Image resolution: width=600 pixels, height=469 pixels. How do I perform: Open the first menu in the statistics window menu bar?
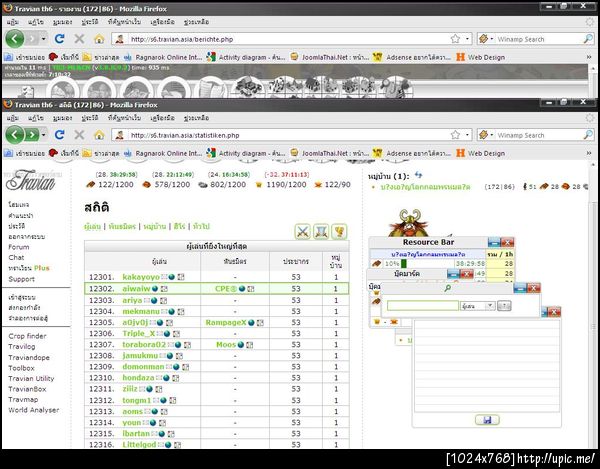pos(13,118)
